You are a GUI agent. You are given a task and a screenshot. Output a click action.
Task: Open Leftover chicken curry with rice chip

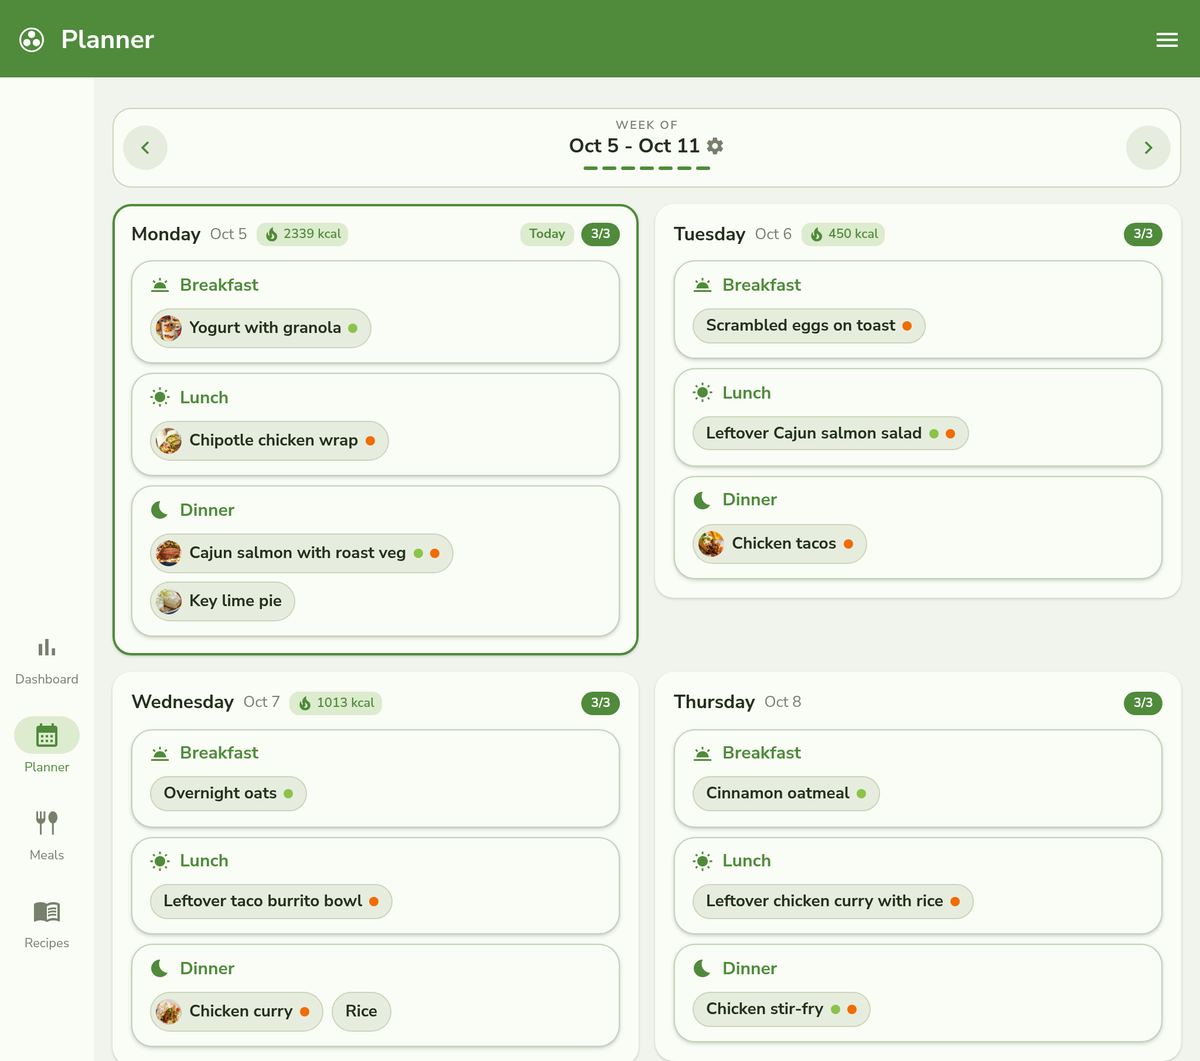(x=833, y=902)
